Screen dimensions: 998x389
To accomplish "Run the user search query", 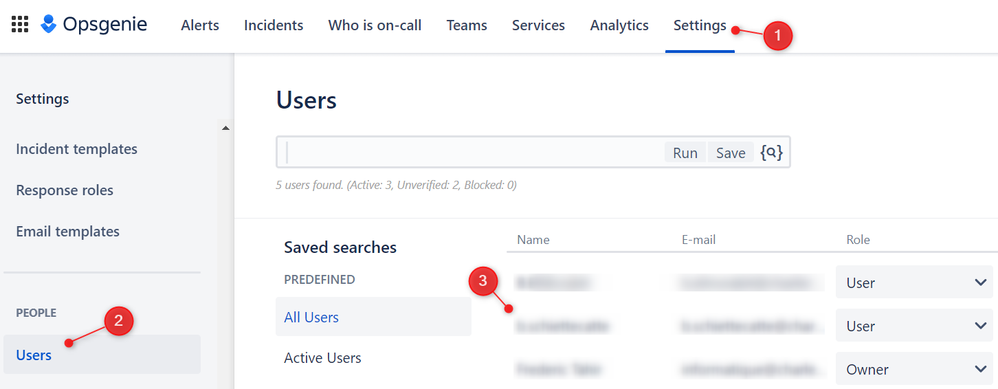I will pyautogui.click(x=685, y=153).
